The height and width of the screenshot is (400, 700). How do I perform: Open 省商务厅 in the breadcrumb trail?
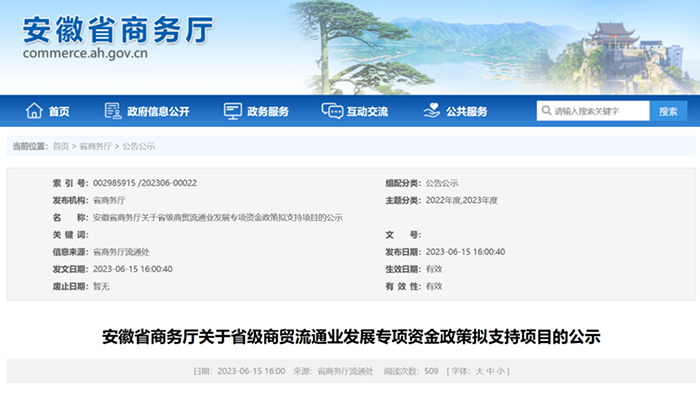click(95, 146)
